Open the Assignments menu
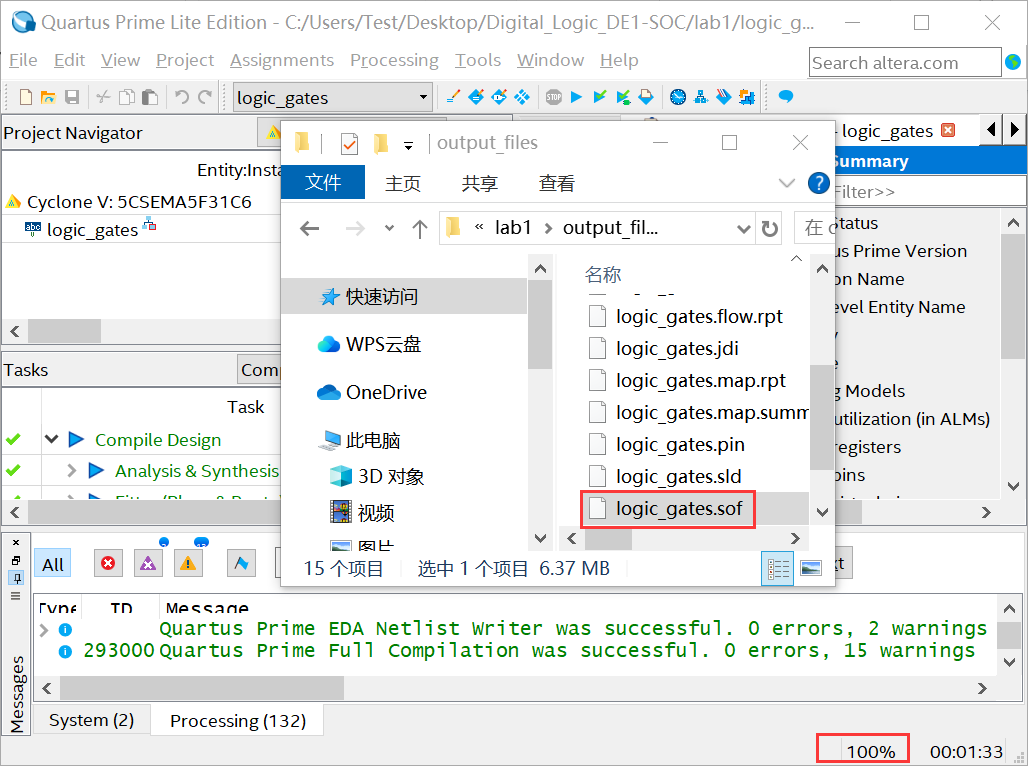 (282, 60)
